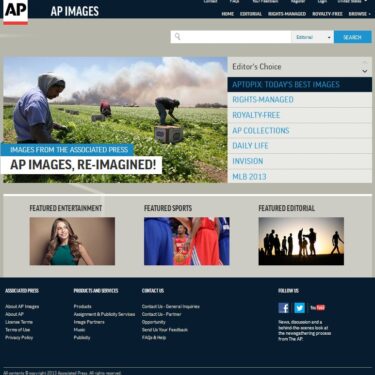This screenshot has width=375, height=375.
Task: Open Contact Us - General Inquiries link
Action: [171, 306]
